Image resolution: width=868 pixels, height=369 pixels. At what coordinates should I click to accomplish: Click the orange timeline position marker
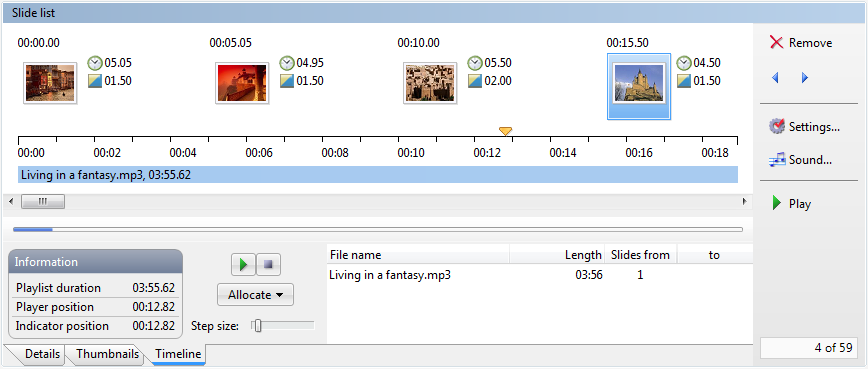point(505,131)
